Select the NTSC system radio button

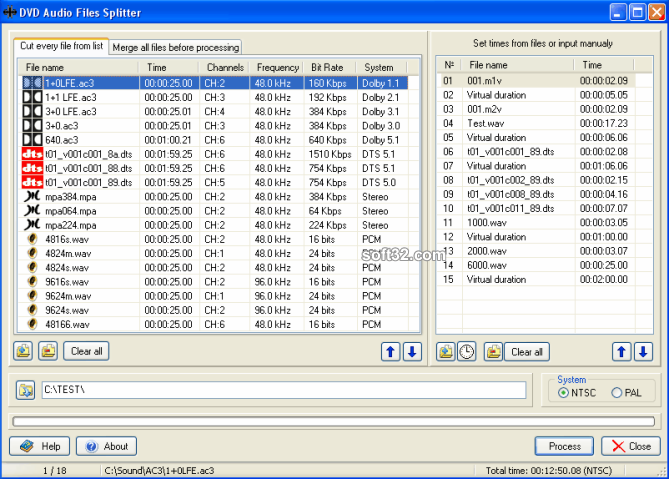click(x=563, y=393)
